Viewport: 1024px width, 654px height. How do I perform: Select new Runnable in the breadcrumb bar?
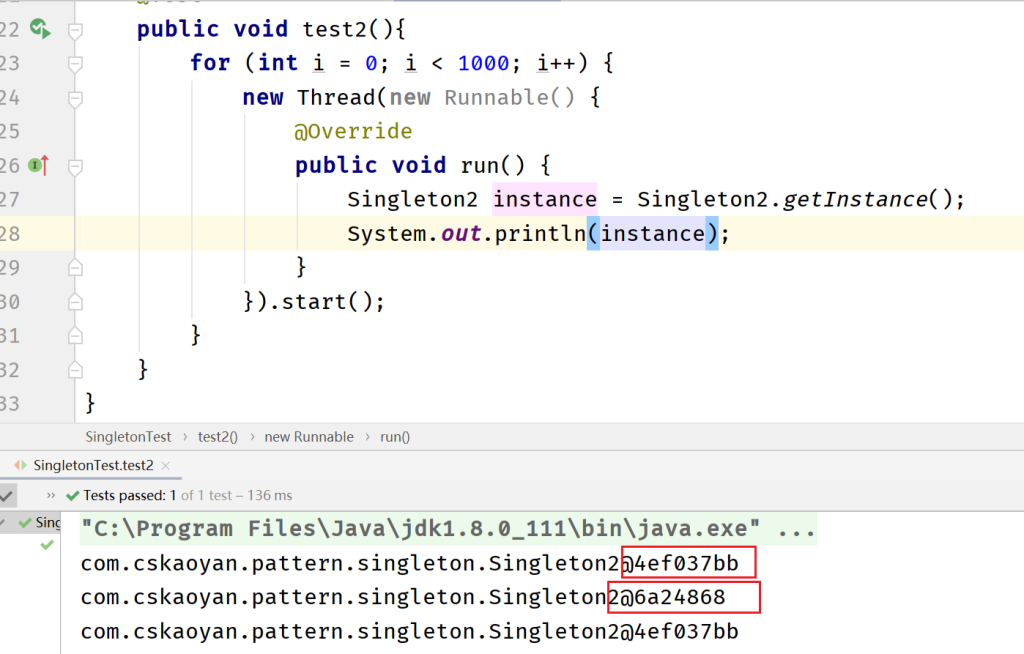(309, 436)
